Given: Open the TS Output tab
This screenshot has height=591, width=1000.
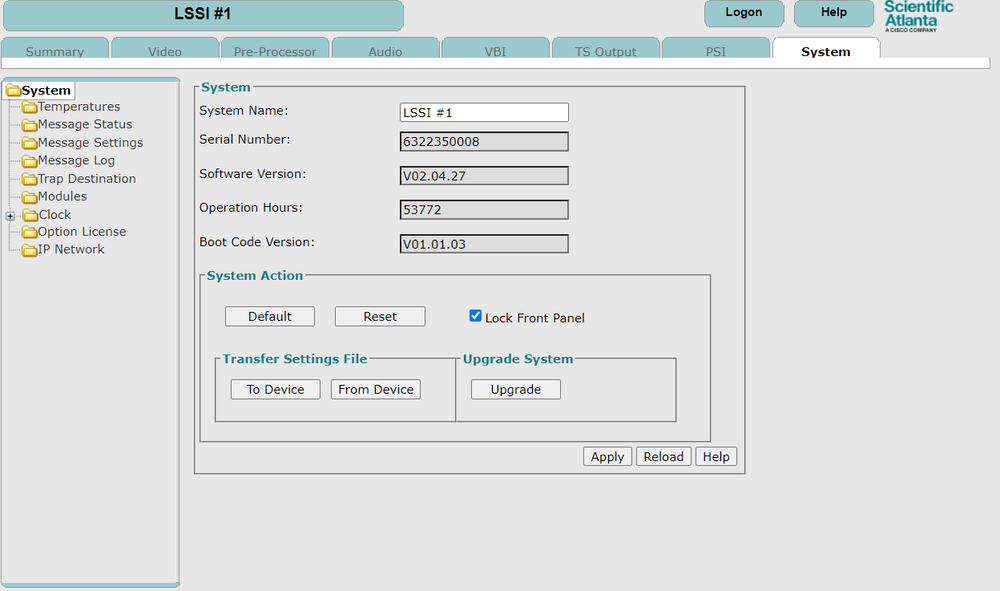Looking at the screenshot, I should pos(605,49).
